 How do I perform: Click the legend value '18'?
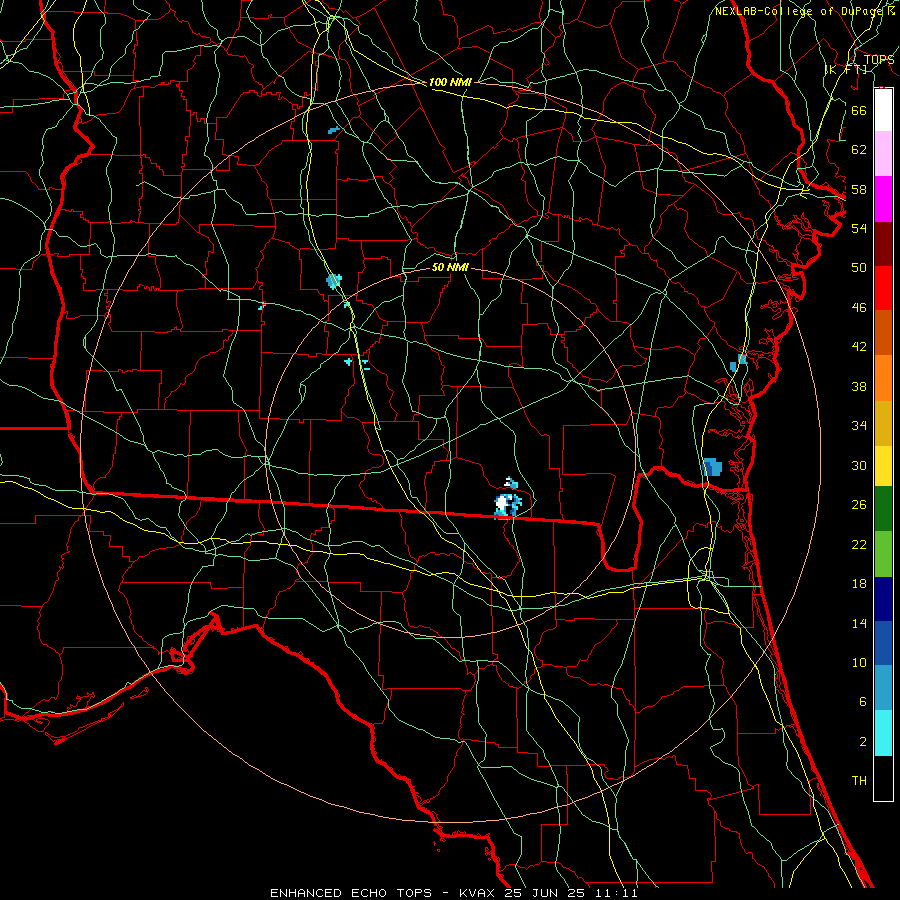[859, 584]
